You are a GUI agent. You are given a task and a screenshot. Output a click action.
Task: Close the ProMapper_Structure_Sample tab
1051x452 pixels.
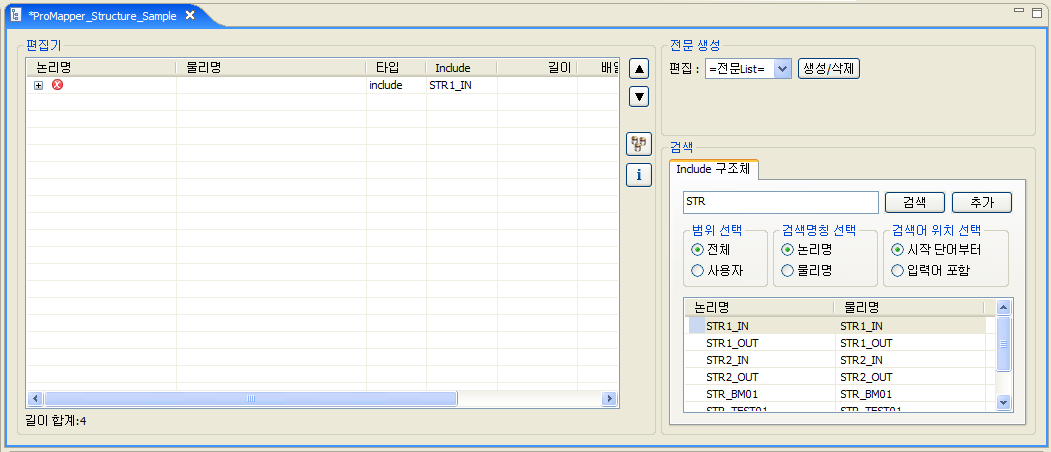pos(190,15)
